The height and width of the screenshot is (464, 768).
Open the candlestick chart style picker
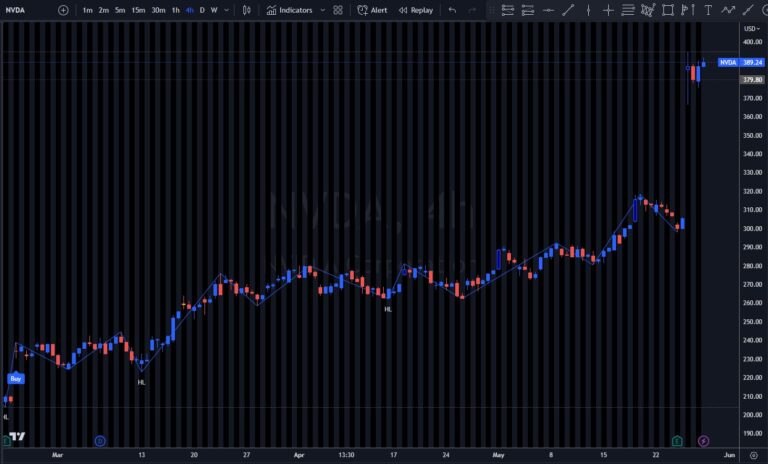coord(247,10)
